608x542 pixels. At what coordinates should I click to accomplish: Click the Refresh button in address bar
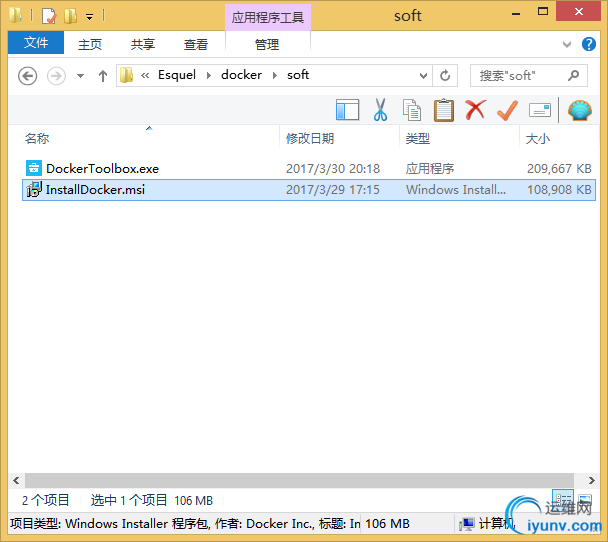tap(445, 75)
